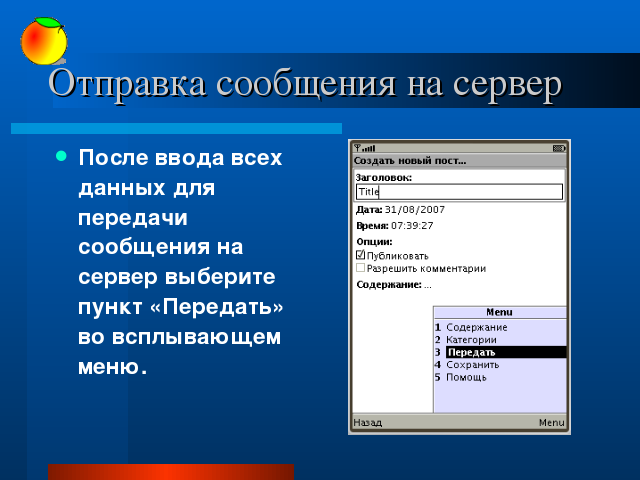
Task: Click the Содержание: ... field
Action: [x=394, y=284]
